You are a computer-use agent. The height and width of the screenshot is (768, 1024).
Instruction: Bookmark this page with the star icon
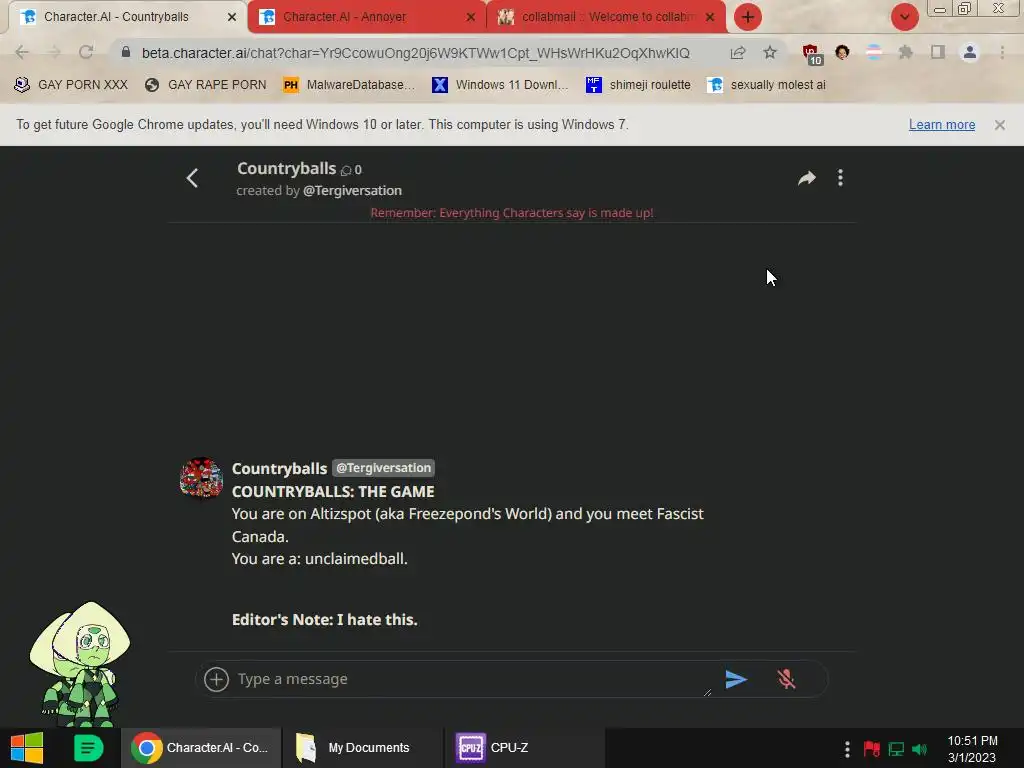tap(770, 52)
